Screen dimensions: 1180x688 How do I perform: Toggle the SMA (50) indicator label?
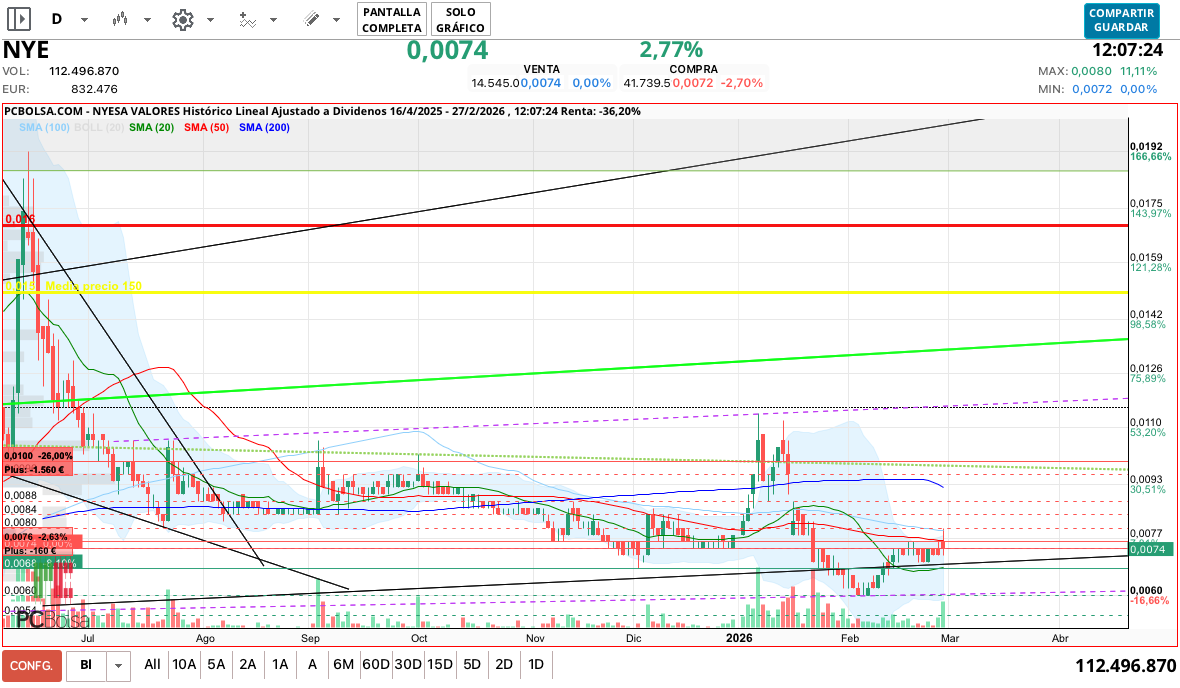click(x=206, y=127)
